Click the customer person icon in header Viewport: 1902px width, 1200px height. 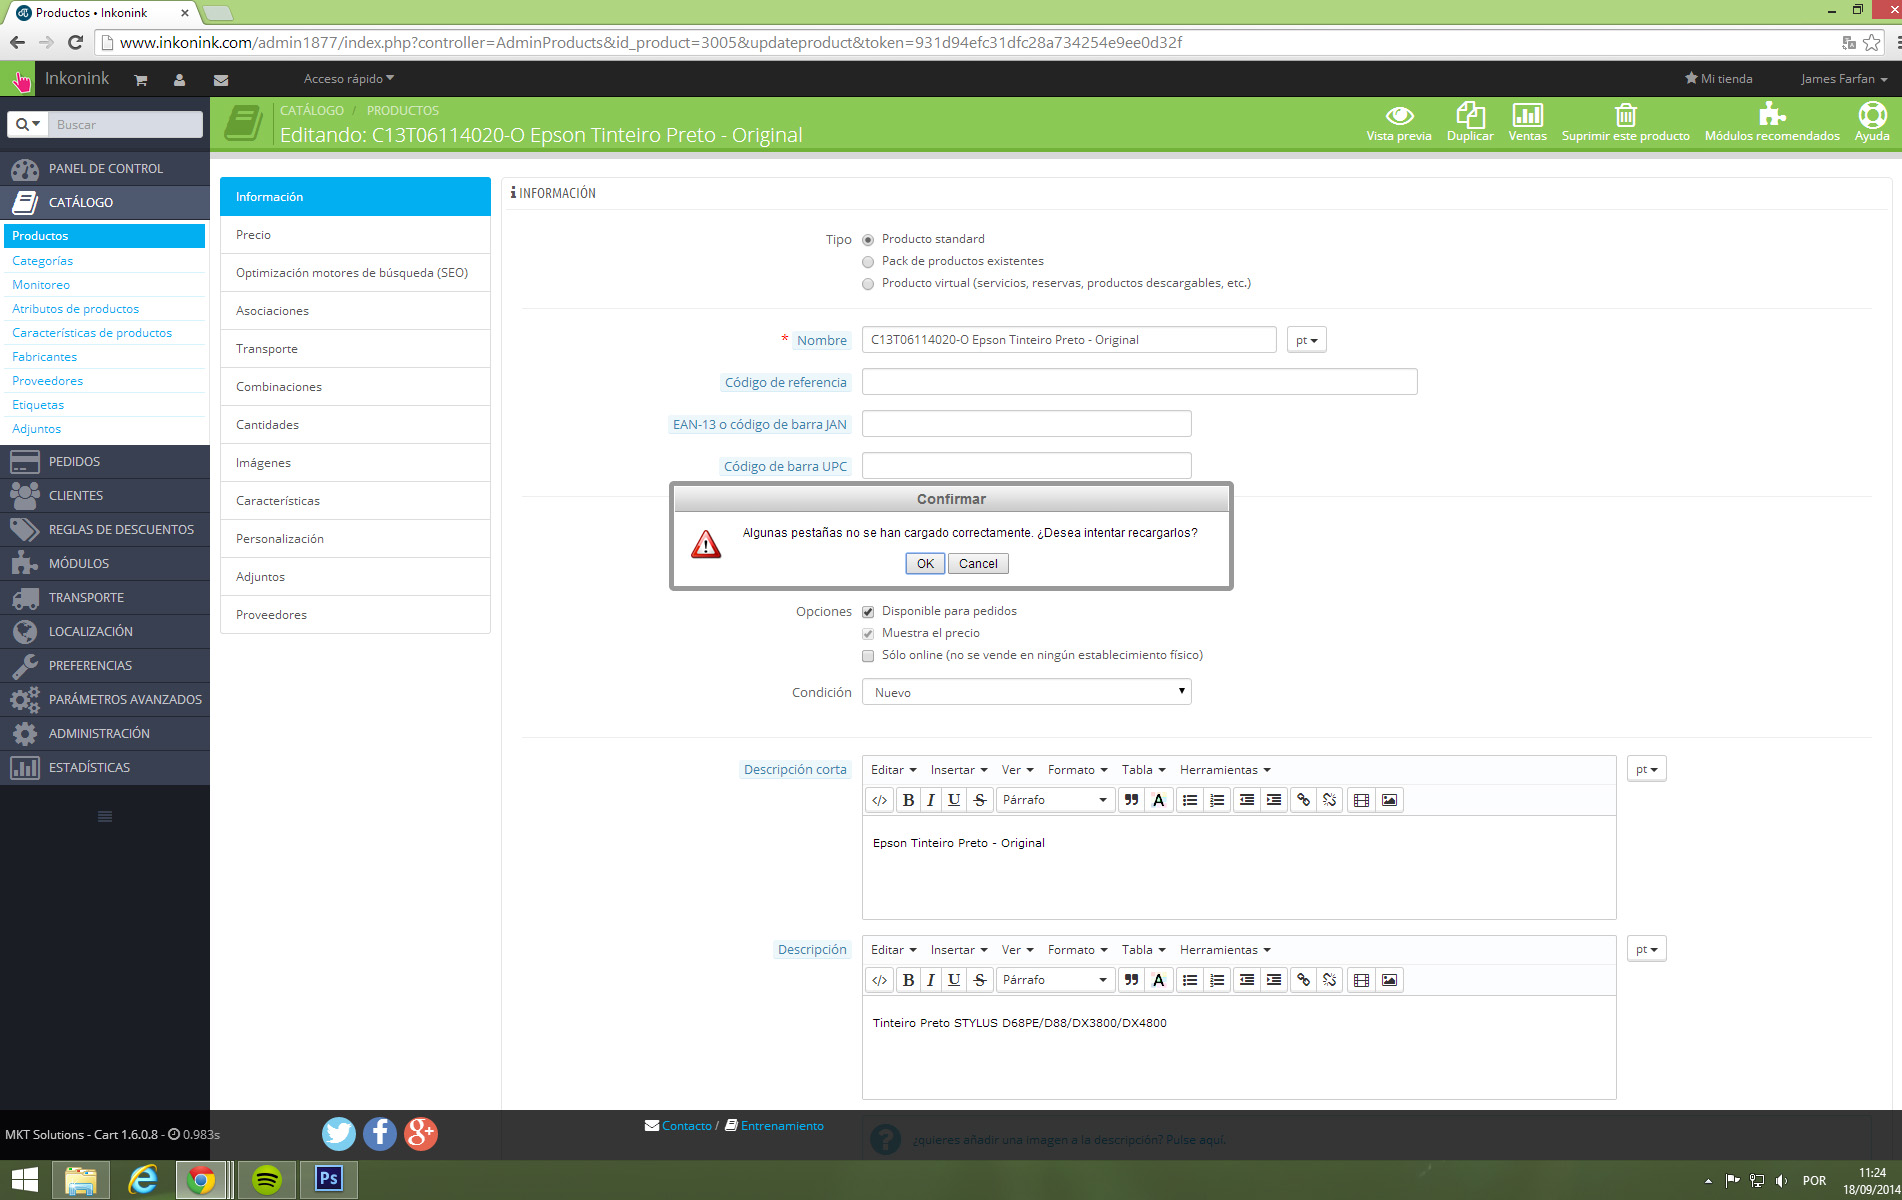click(179, 80)
